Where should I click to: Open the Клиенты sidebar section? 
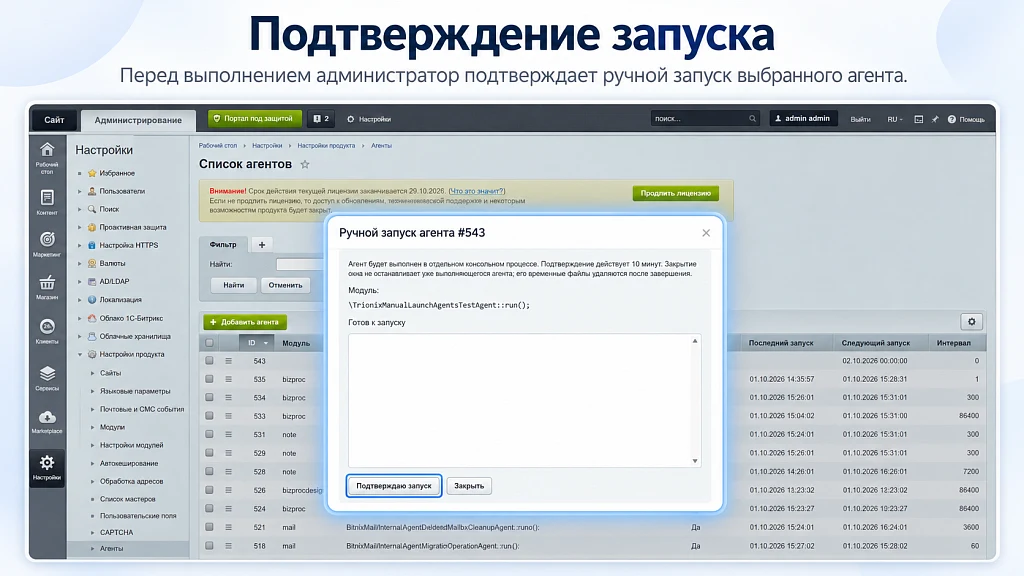[x=47, y=331]
